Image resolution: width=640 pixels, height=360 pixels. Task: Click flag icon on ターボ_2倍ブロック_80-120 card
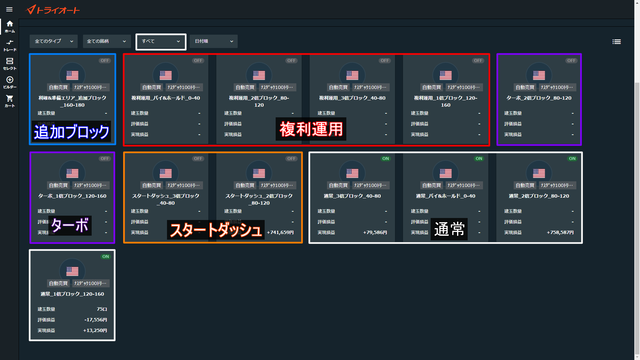click(x=539, y=75)
